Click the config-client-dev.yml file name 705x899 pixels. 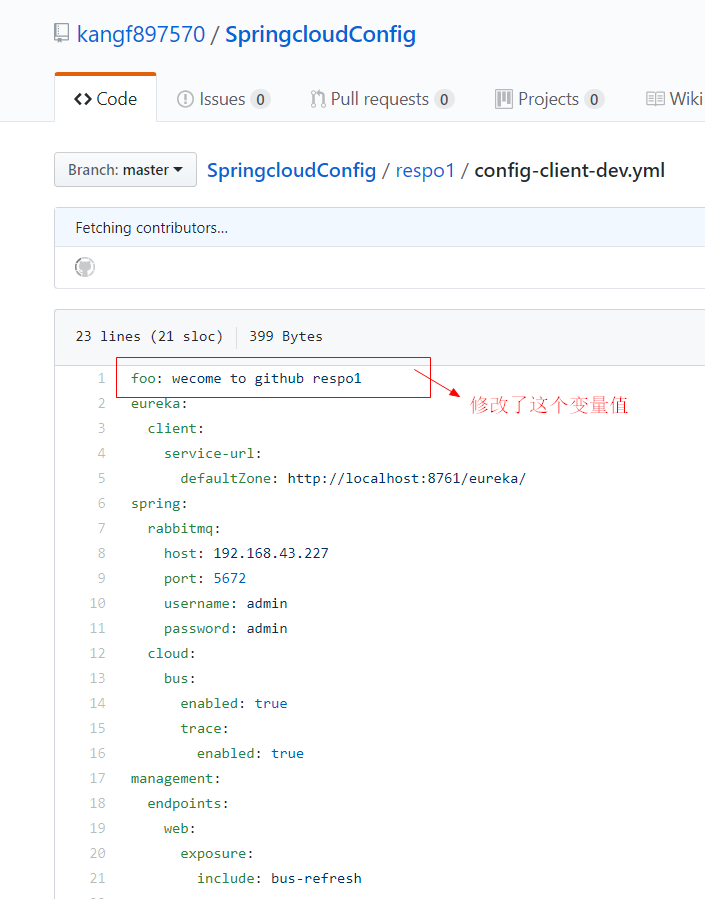(x=570, y=170)
